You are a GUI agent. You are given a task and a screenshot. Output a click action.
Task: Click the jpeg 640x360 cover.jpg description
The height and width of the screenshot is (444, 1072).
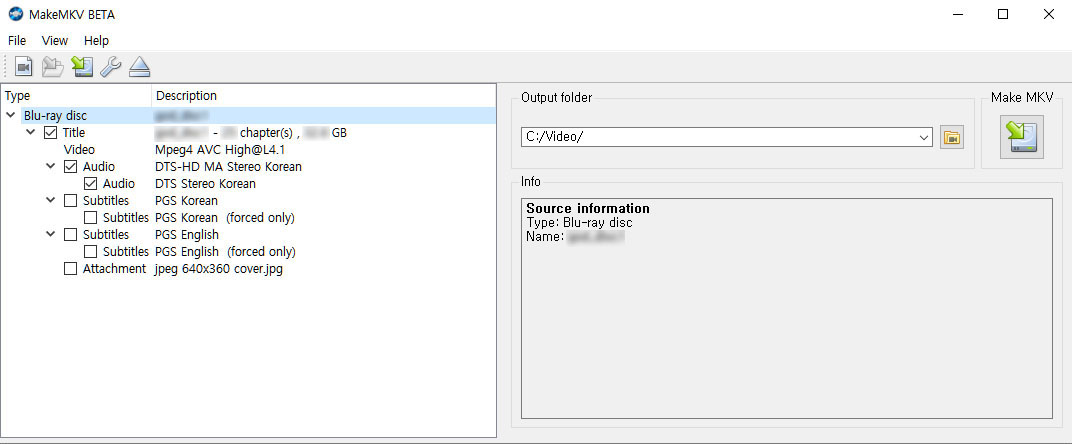tap(219, 269)
